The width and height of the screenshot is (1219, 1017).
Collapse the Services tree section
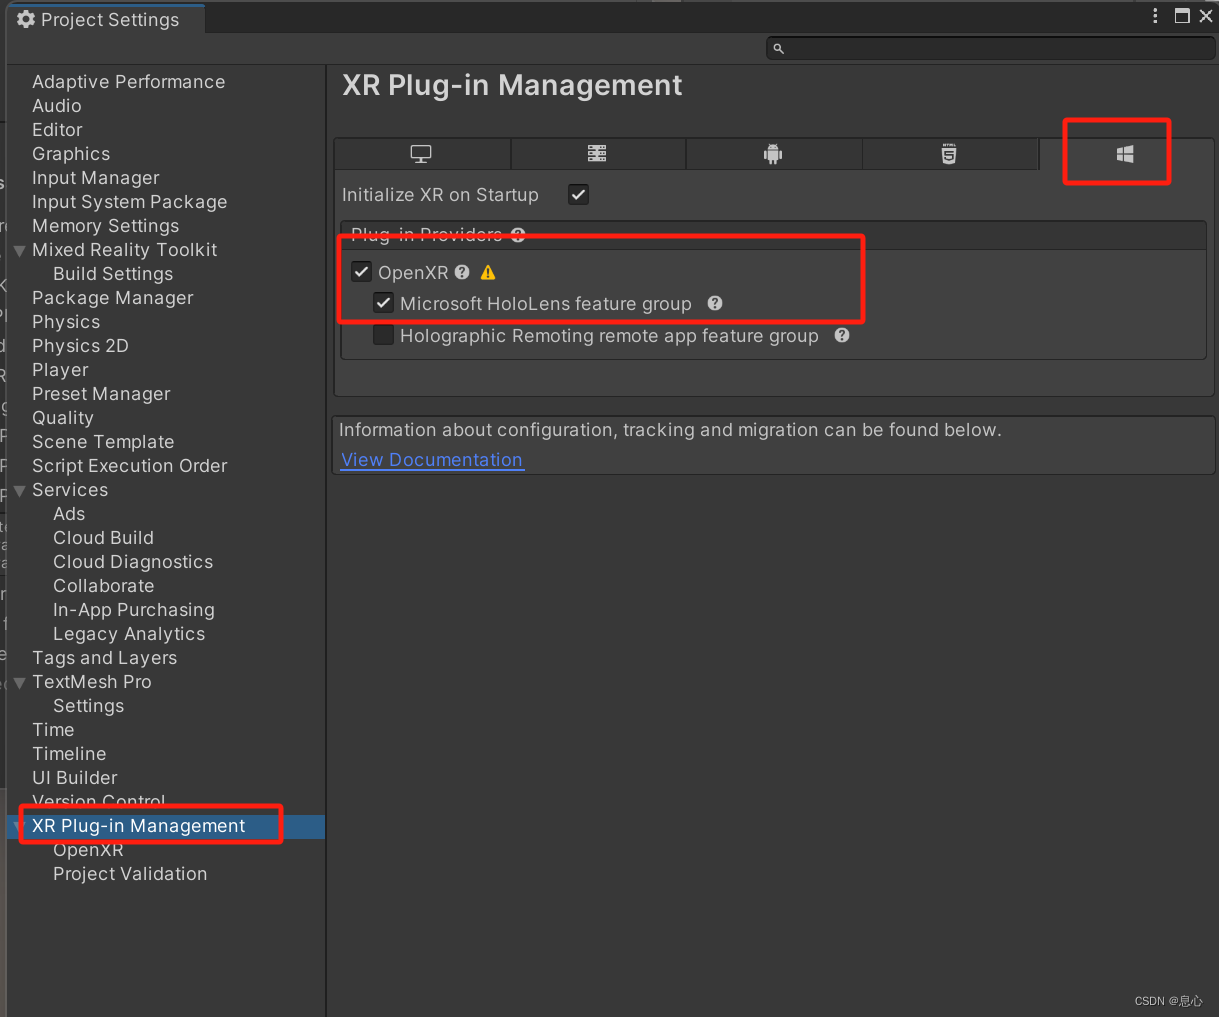point(18,490)
